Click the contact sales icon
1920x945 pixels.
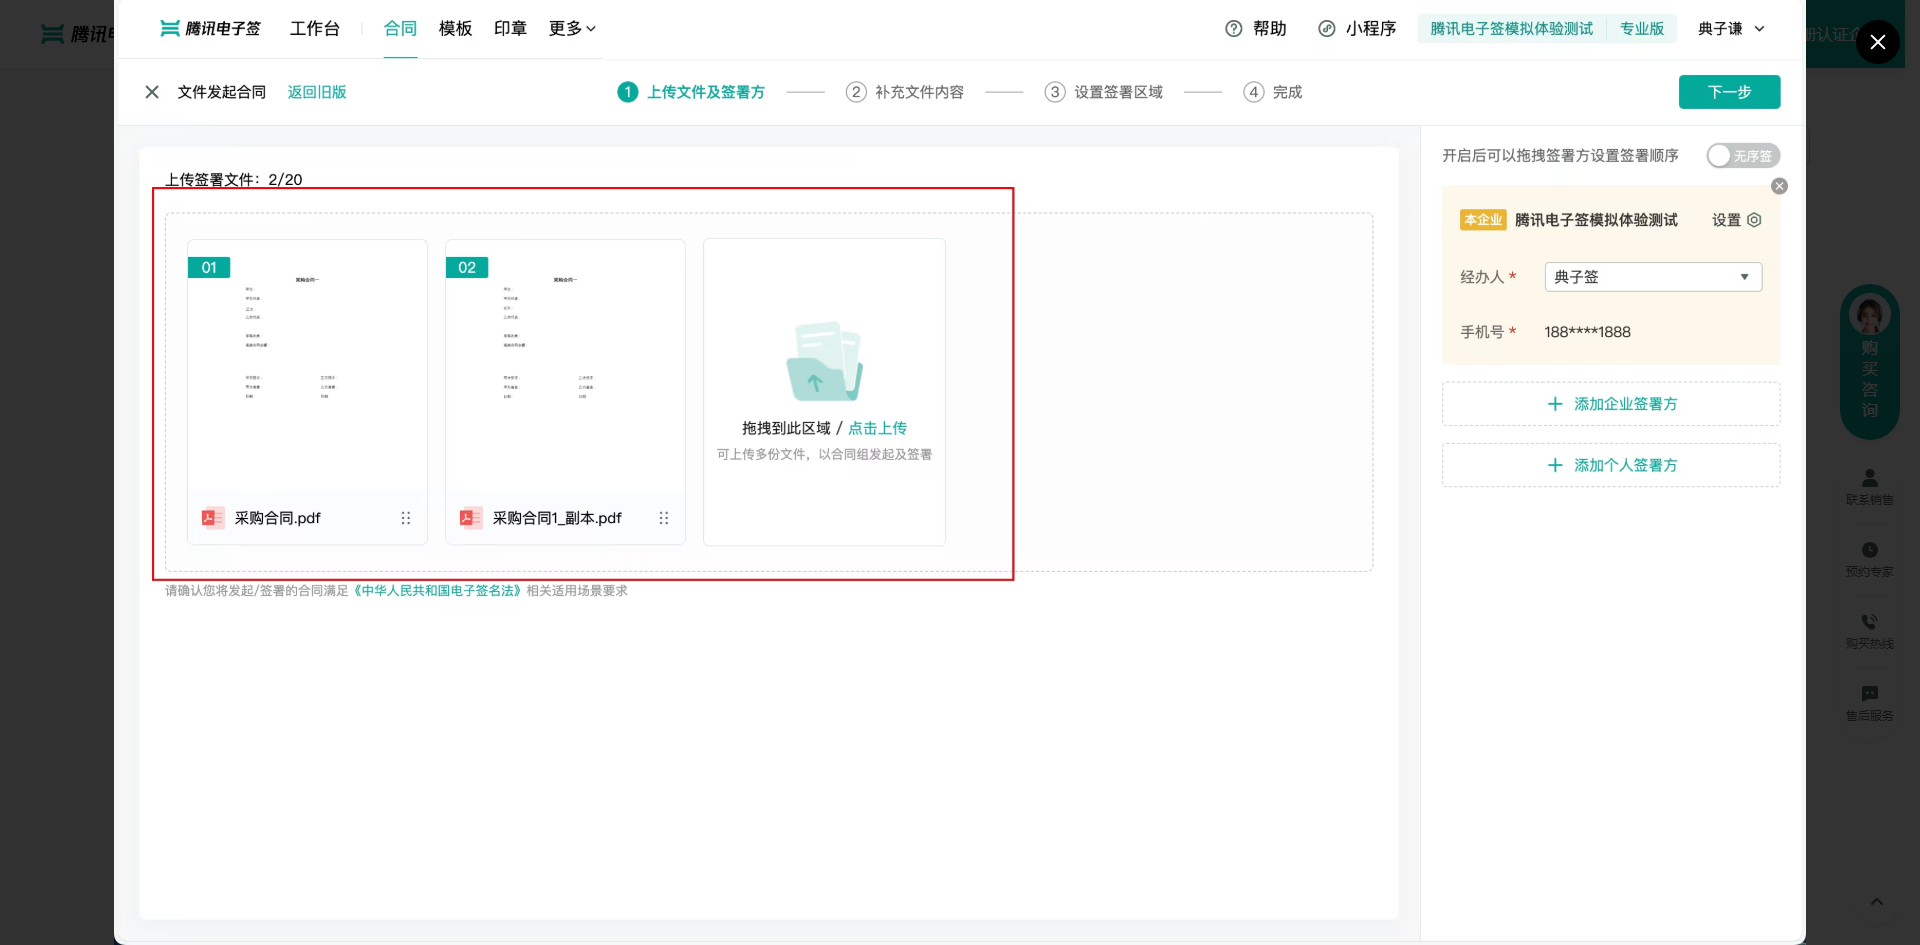tap(1869, 478)
